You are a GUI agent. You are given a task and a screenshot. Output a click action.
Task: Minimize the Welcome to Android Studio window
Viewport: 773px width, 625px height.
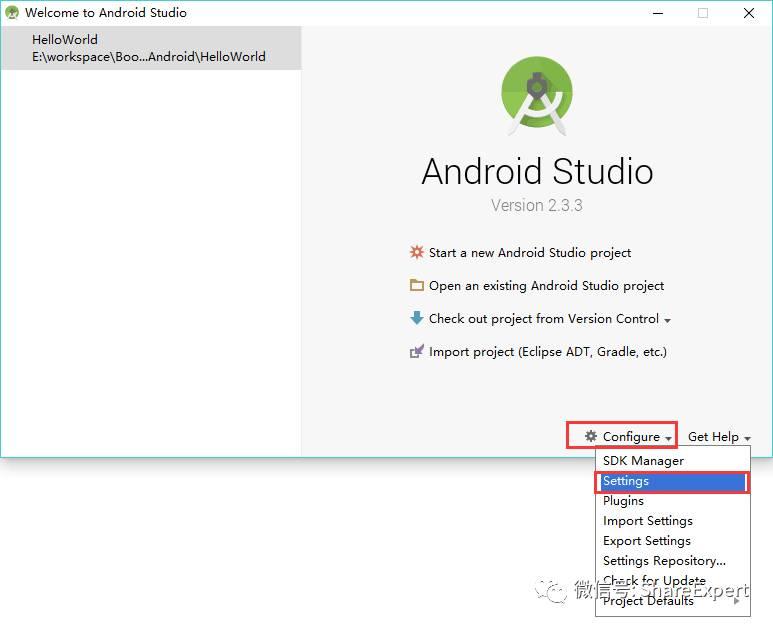coord(658,13)
